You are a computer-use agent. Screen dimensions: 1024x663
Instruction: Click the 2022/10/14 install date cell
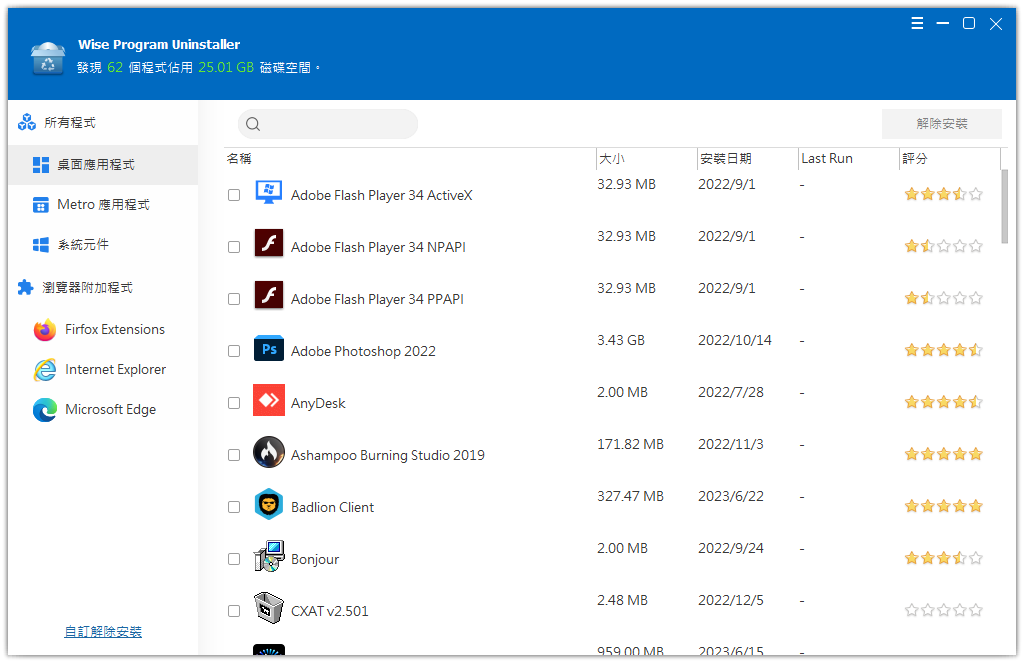click(735, 340)
